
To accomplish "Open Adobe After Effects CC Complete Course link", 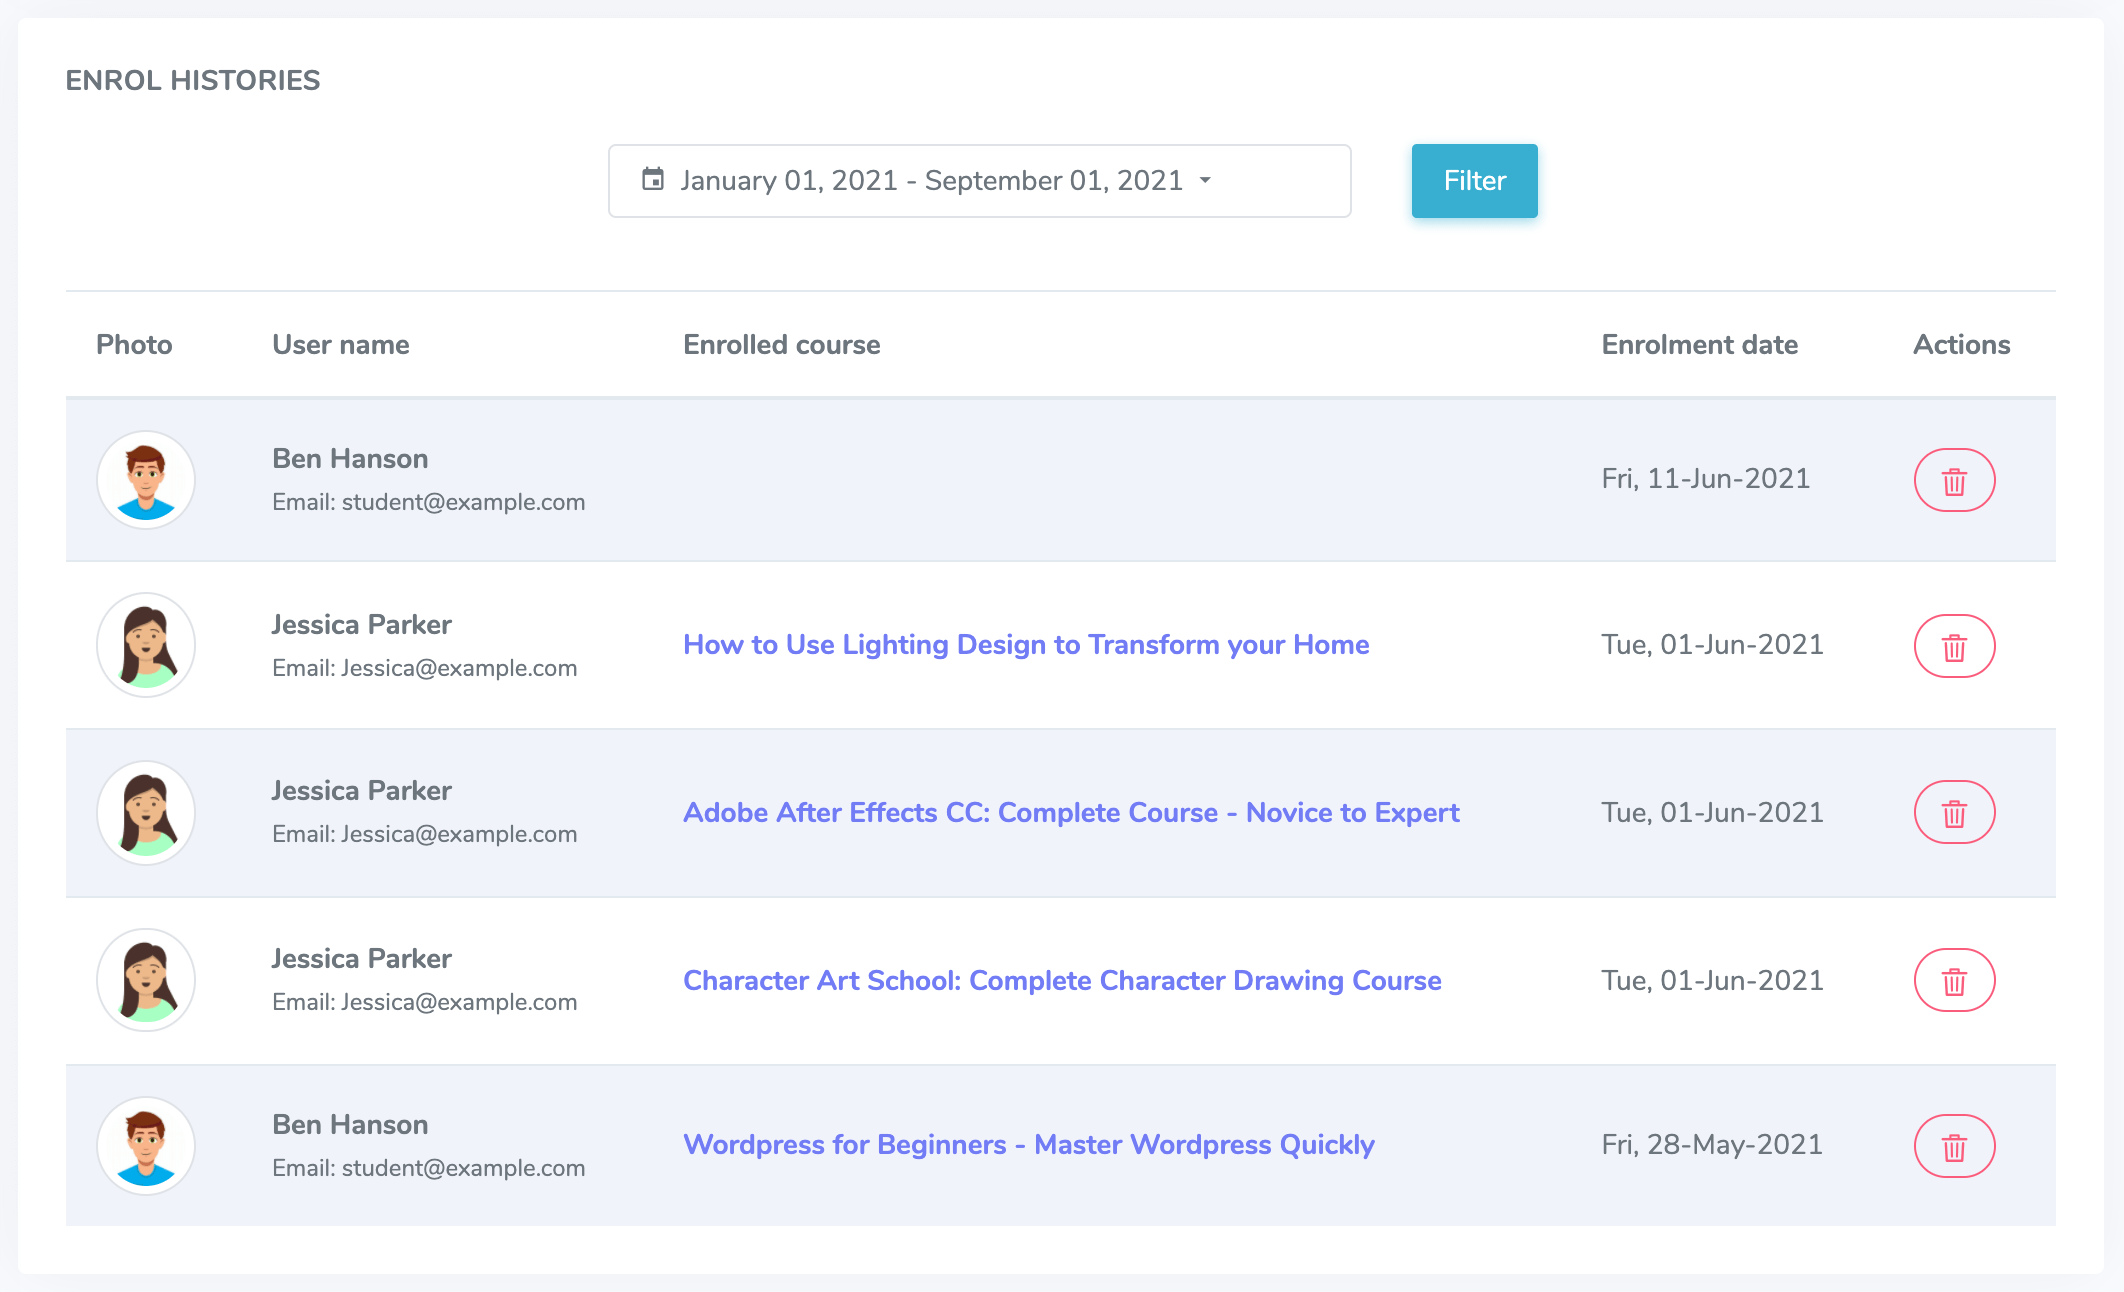I will pos(1071,813).
